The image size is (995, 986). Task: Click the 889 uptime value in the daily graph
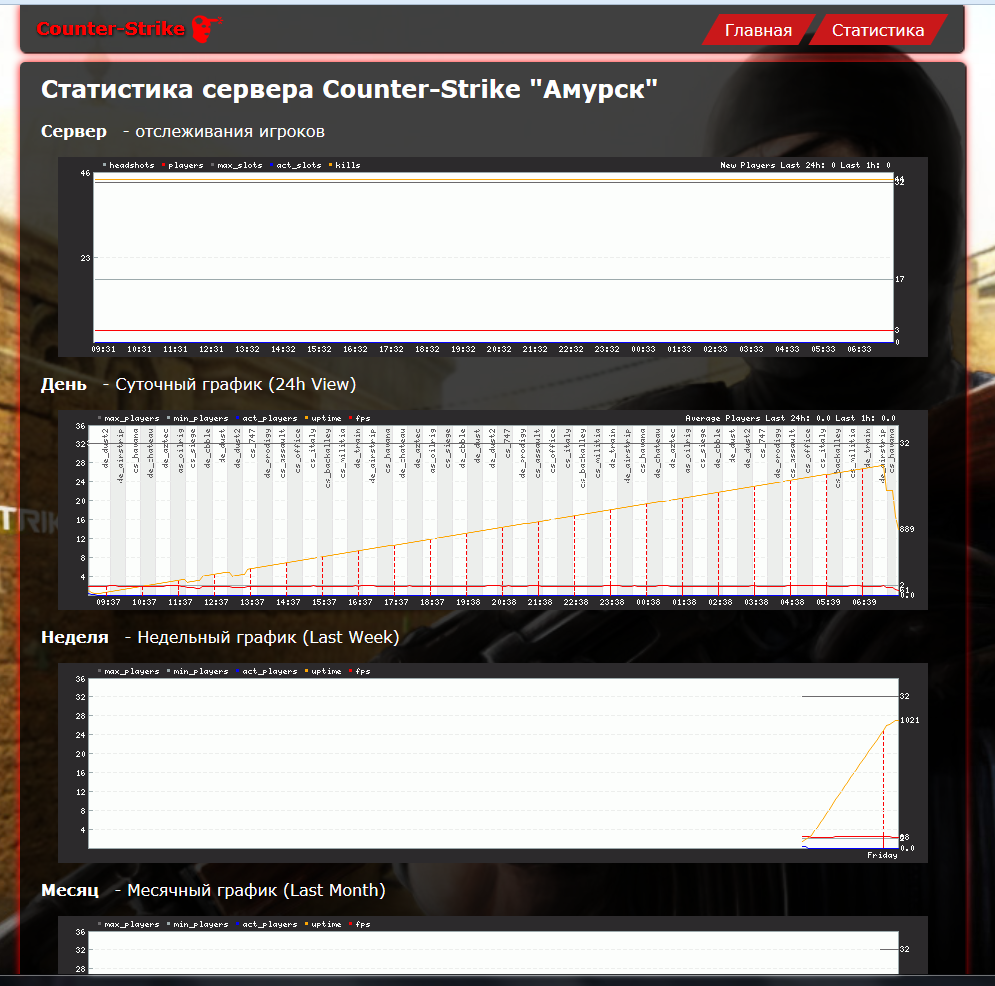point(907,529)
